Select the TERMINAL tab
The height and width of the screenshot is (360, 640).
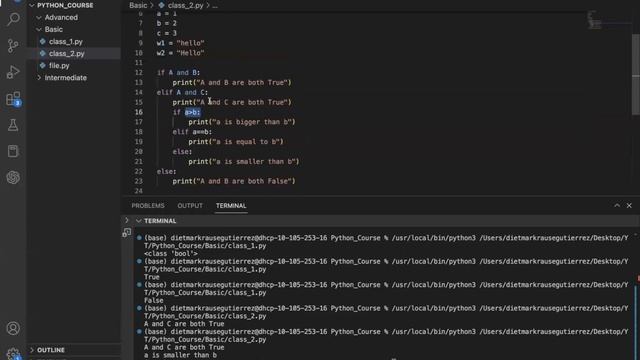[231, 206]
